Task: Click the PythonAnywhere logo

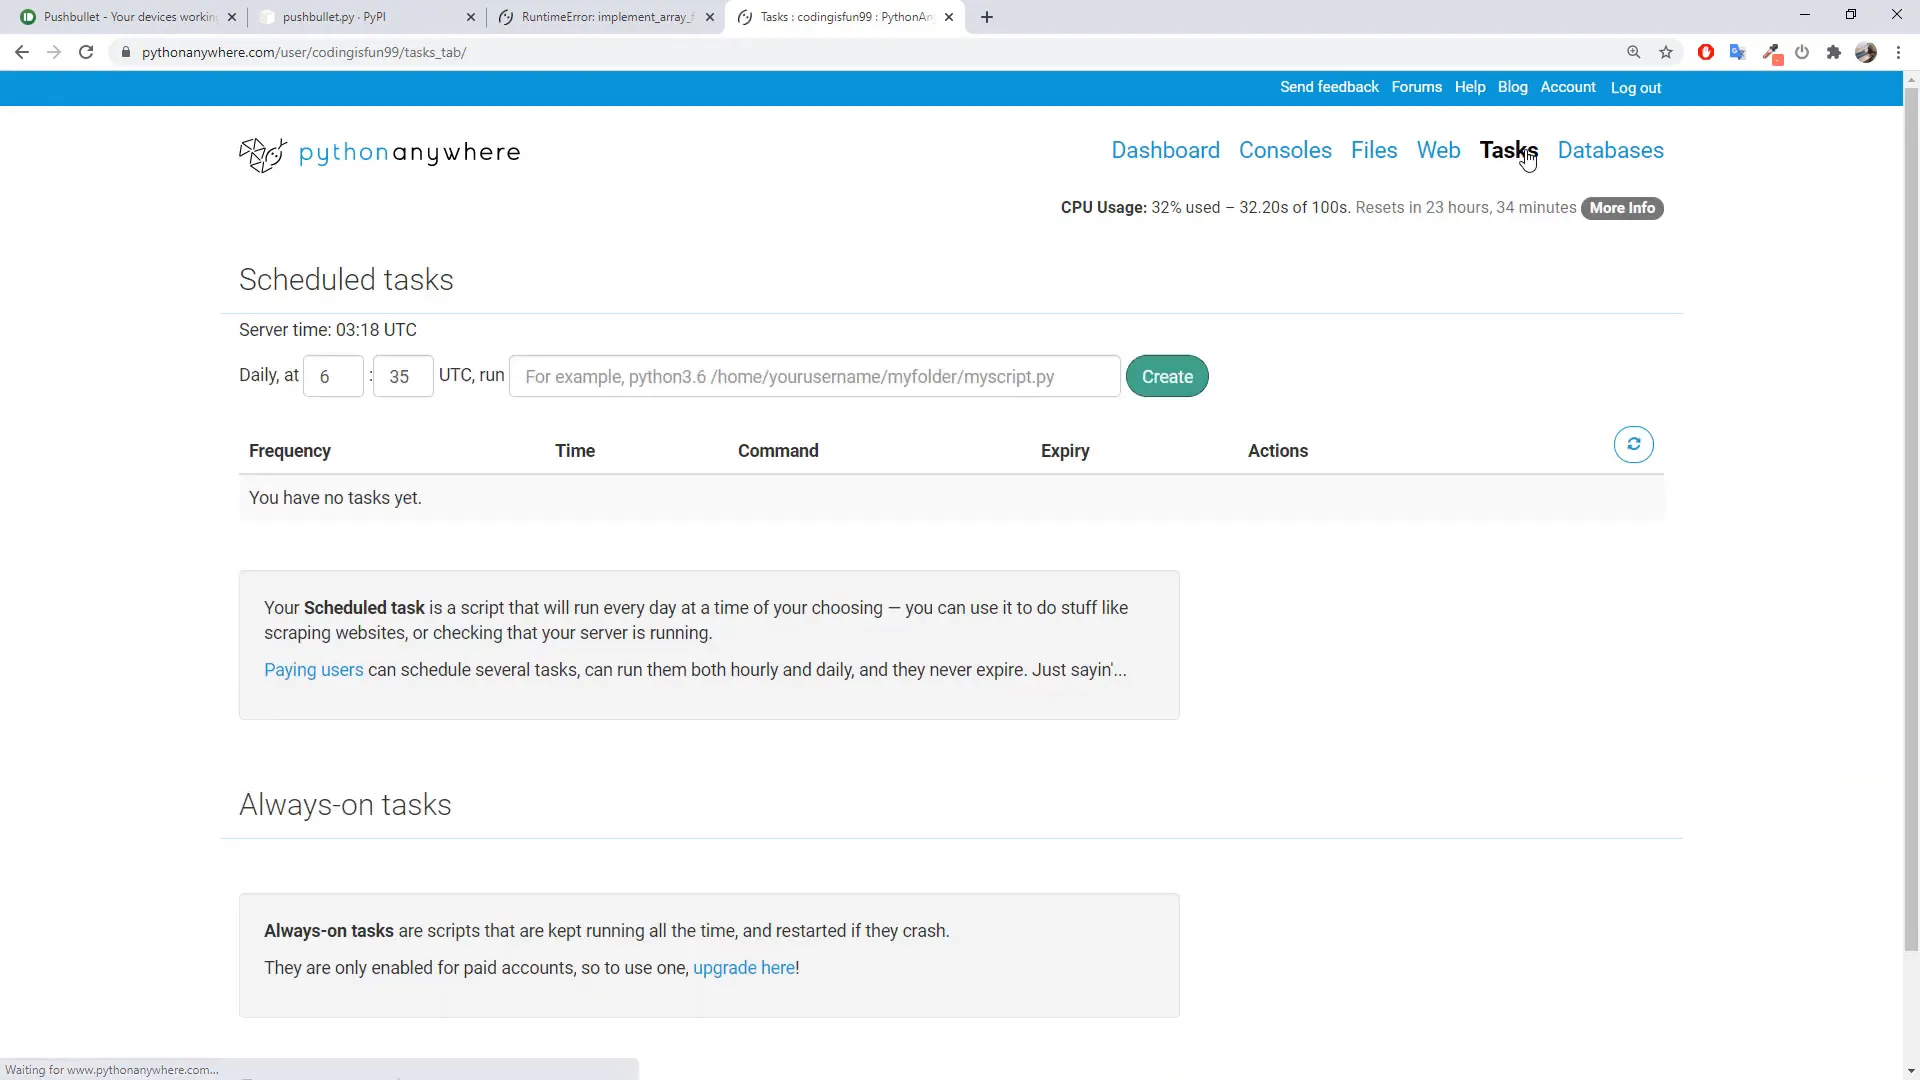Action: tap(379, 153)
